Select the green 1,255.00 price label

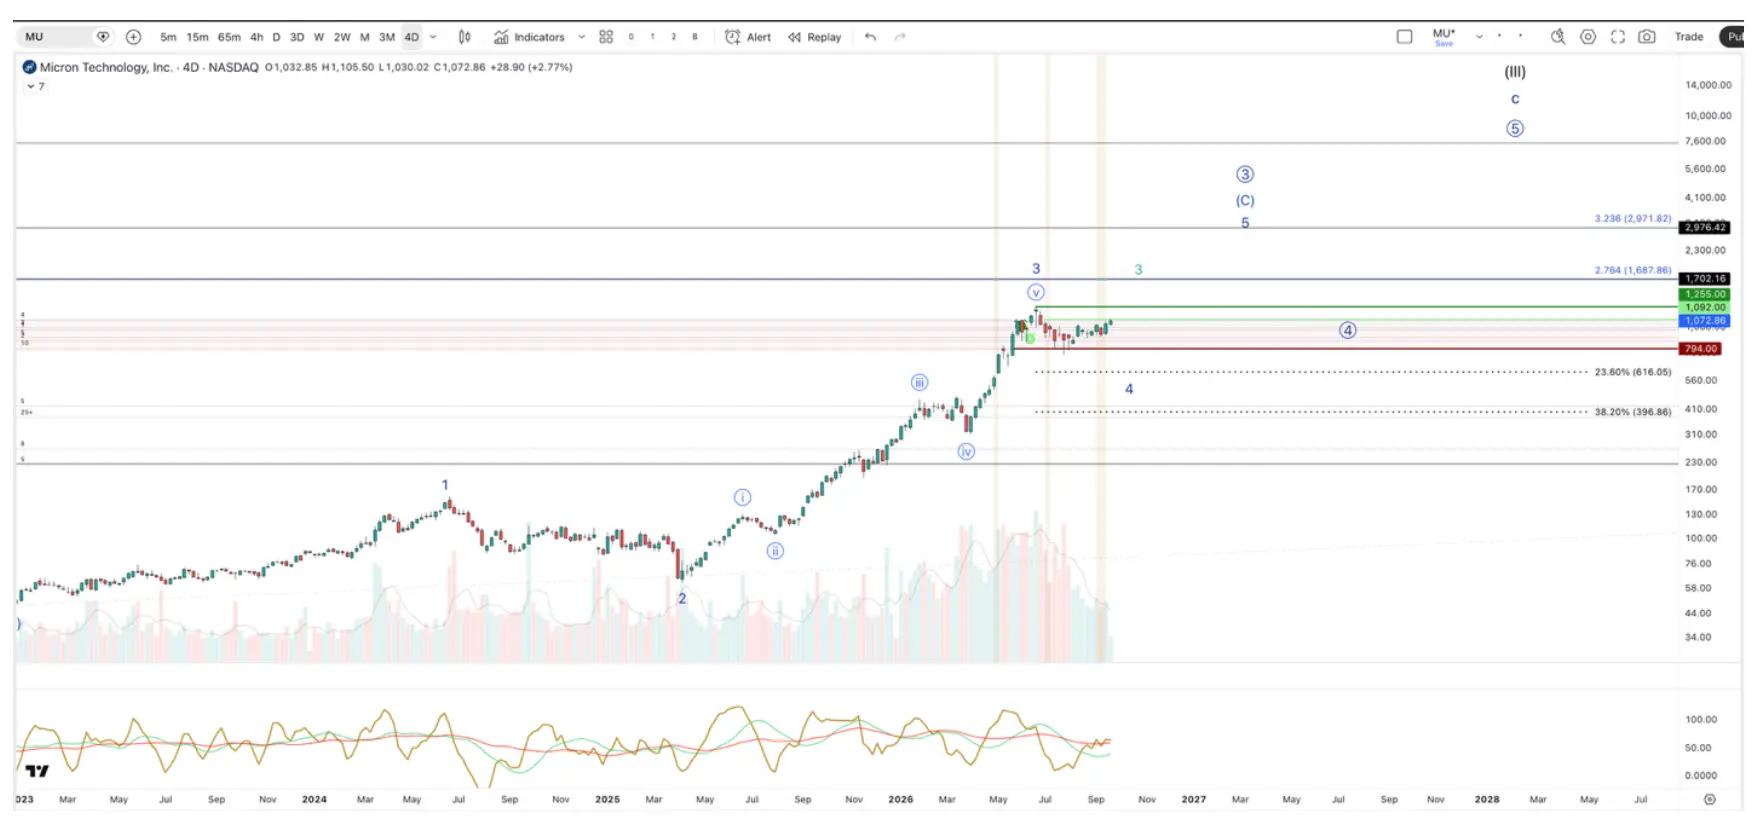pos(1704,294)
